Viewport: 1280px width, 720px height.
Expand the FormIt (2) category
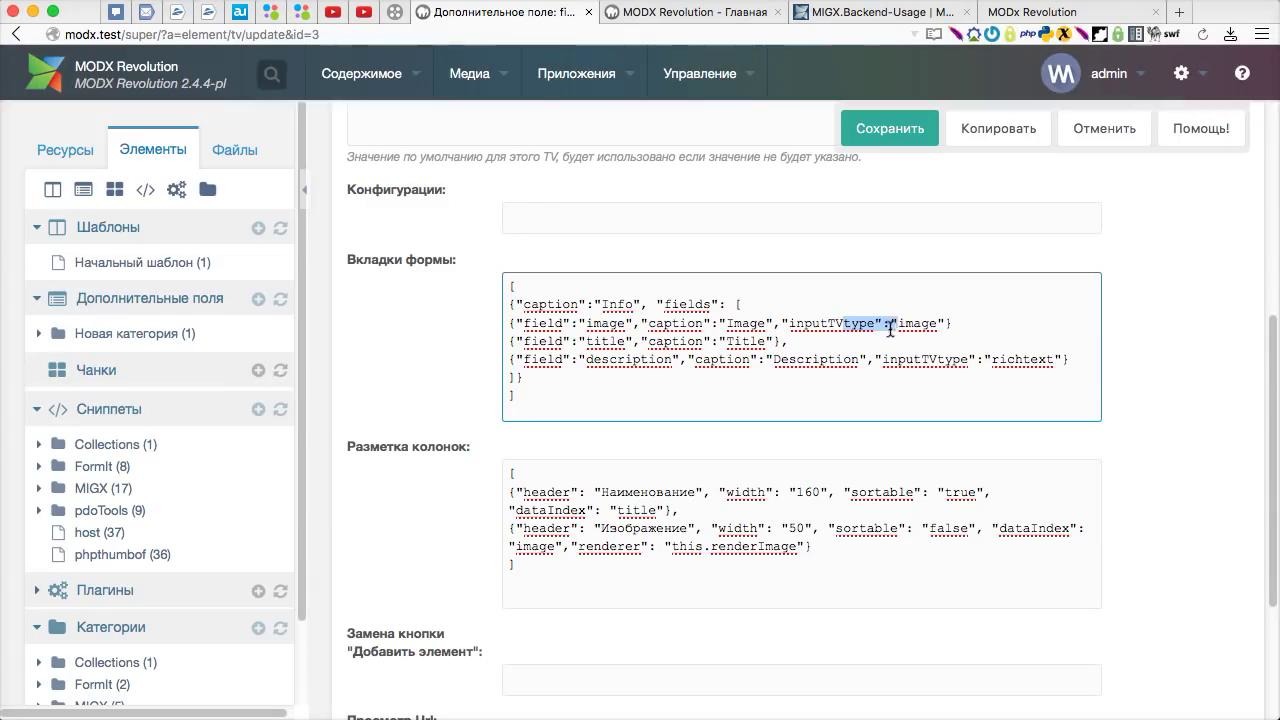[38, 685]
